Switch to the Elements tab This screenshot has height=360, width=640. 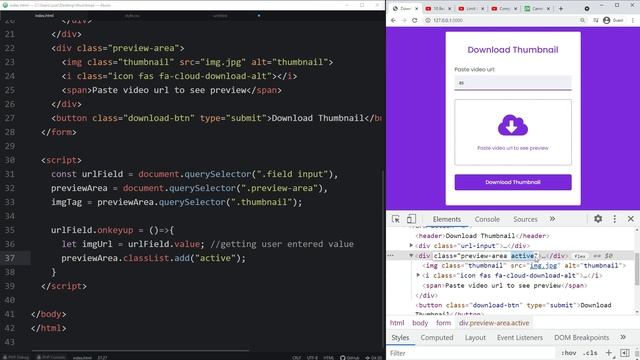pos(447,219)
